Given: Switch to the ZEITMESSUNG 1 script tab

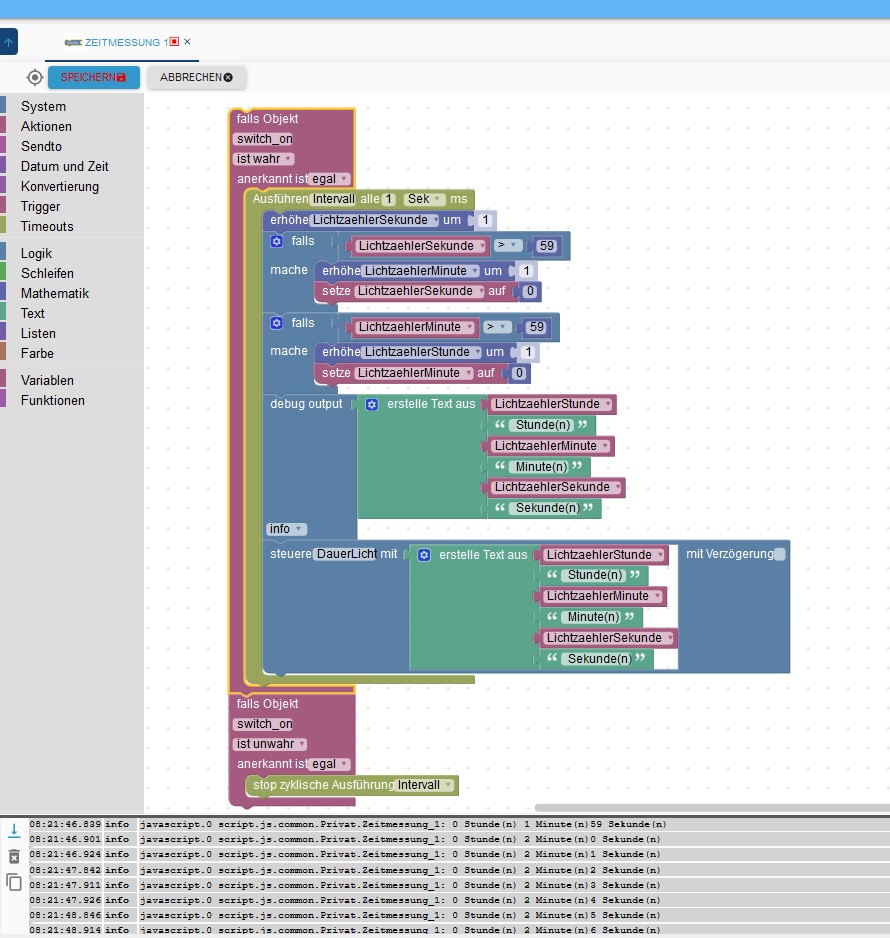Looking at the screenshot, I should tap(121, 42).
